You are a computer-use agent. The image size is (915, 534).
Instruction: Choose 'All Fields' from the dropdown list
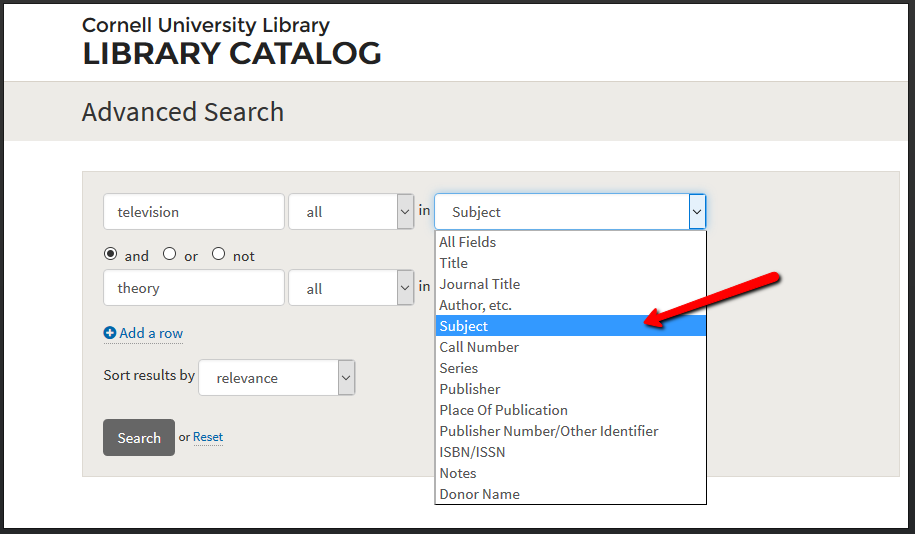571,242
